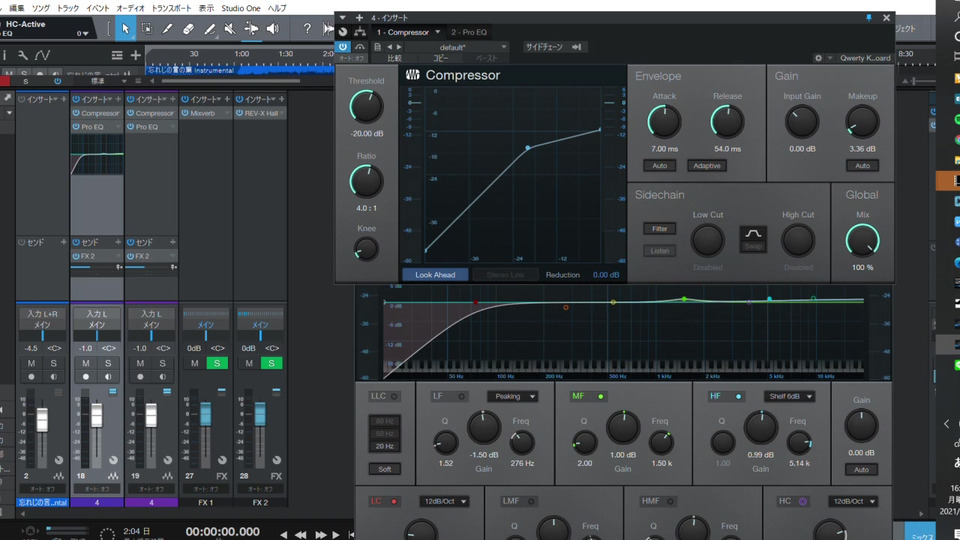Open the default preset dropdown
This screenshot has height=540, width=960.
457,47
